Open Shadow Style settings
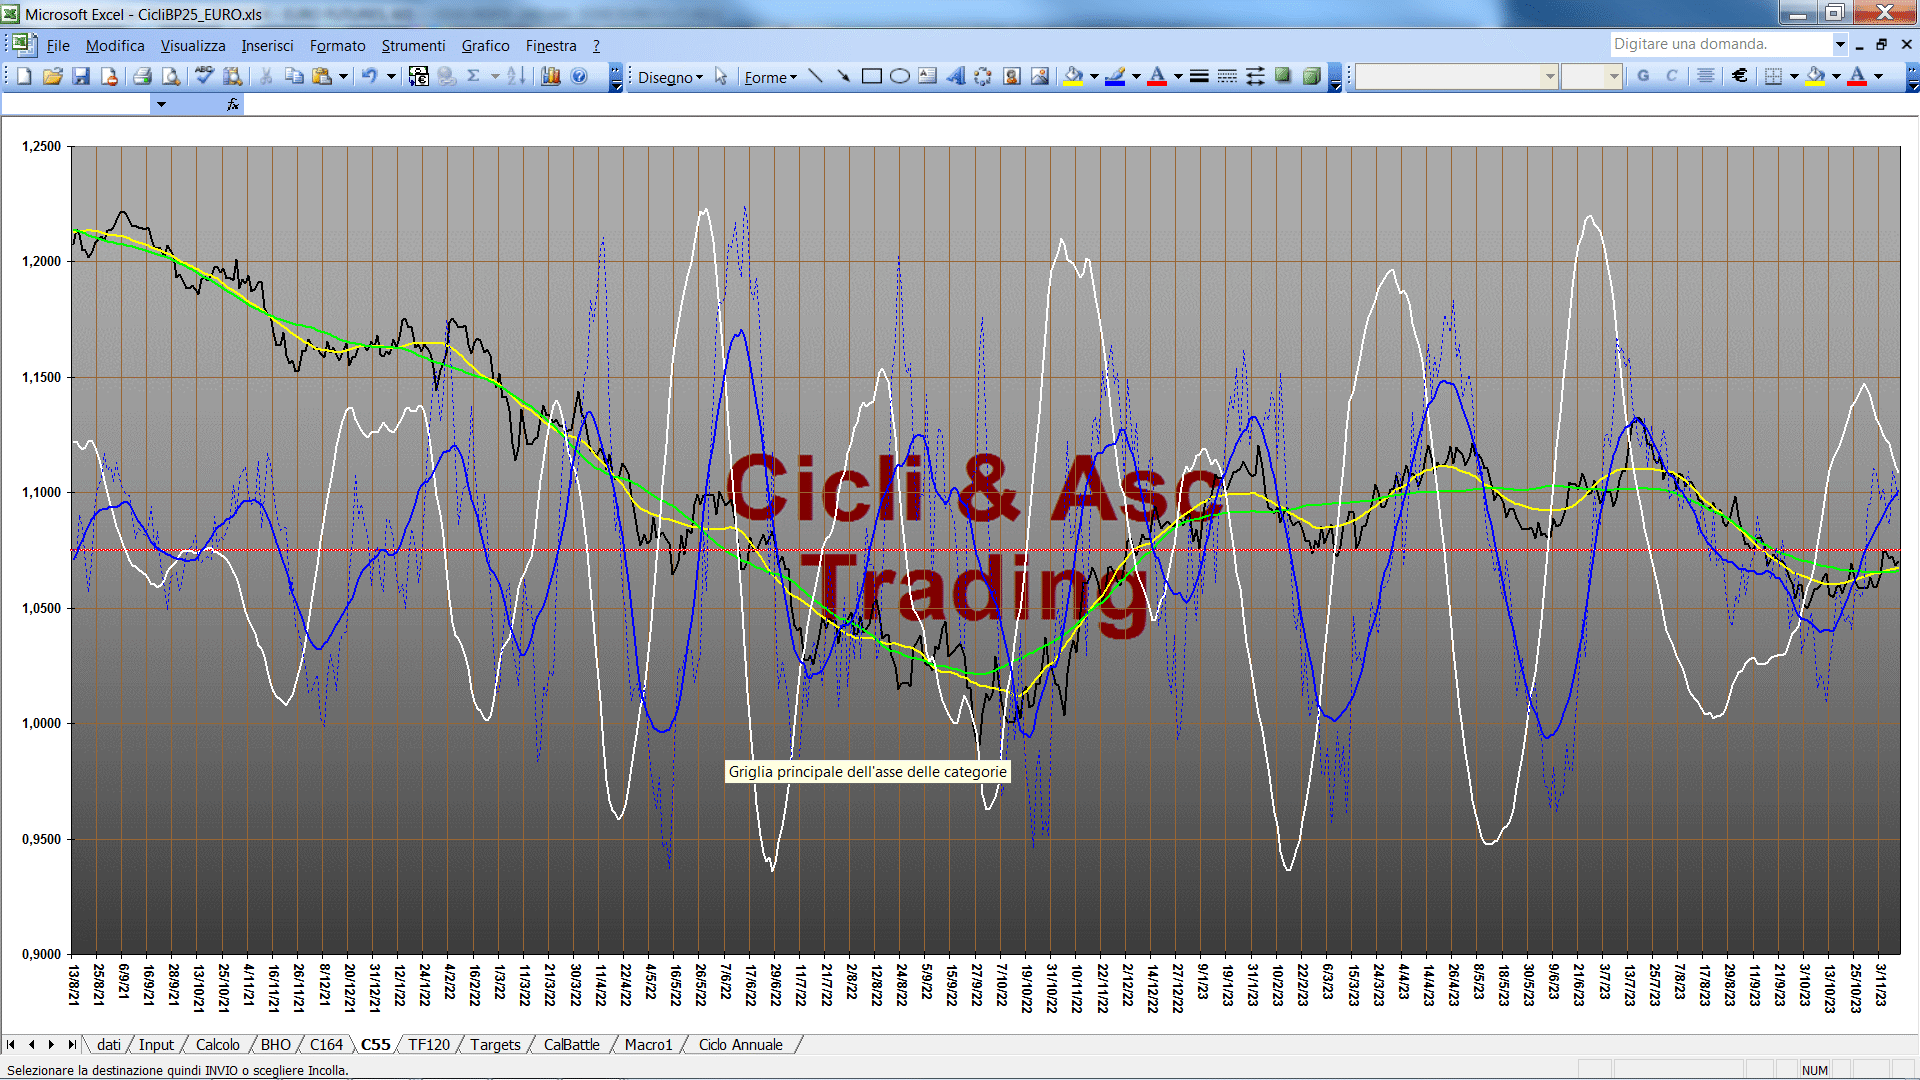 click(1283, 76)
